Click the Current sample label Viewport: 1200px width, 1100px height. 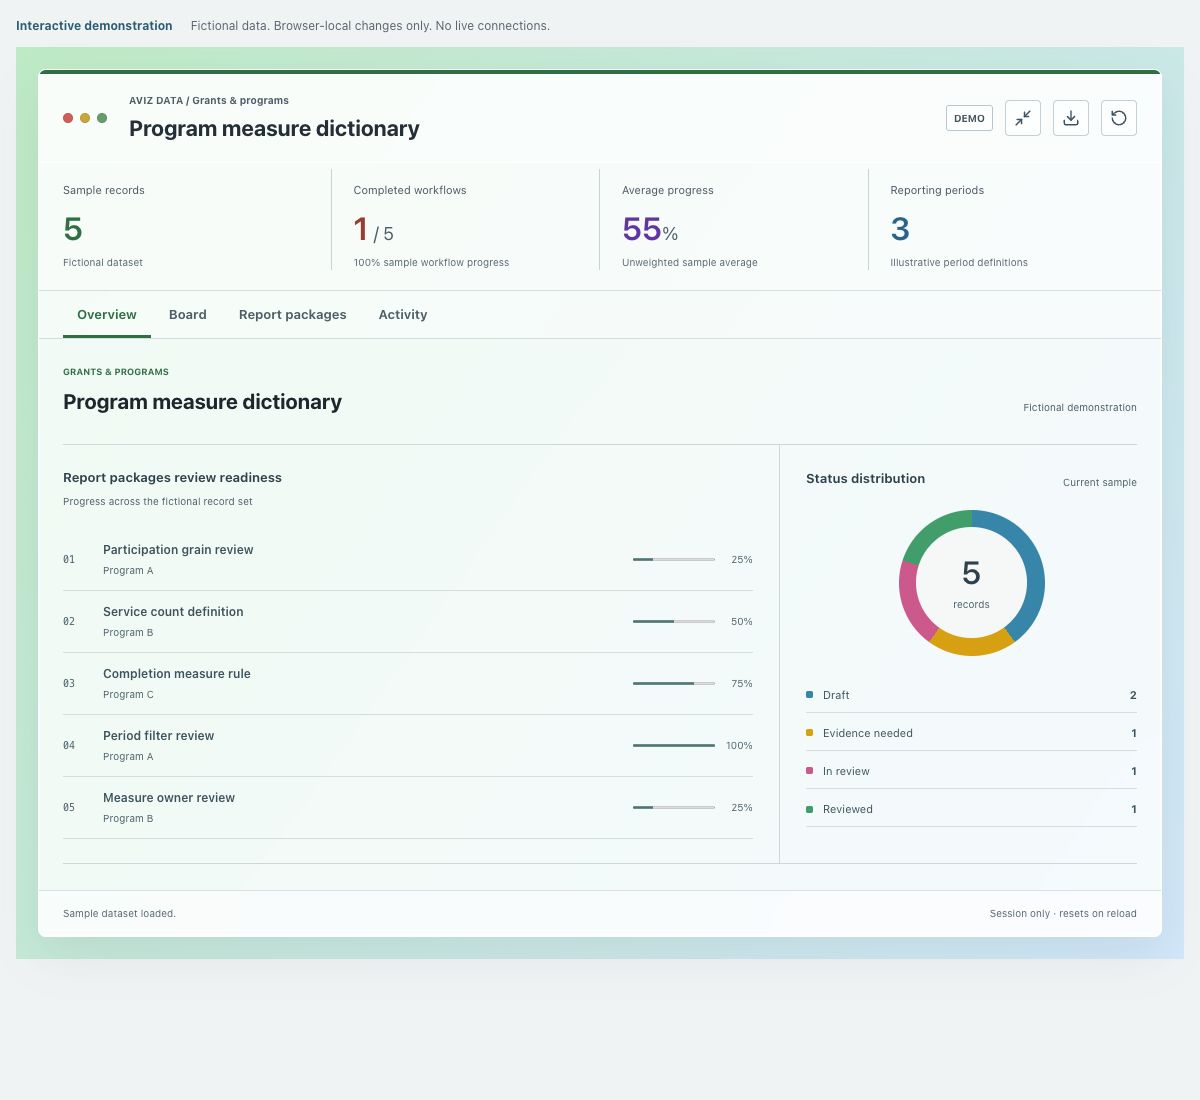pyautogui.click(x=1100, y=482)
